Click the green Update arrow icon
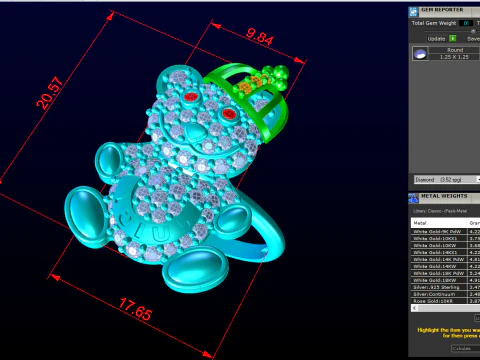480x360 pixels. (x=453, y=39)
